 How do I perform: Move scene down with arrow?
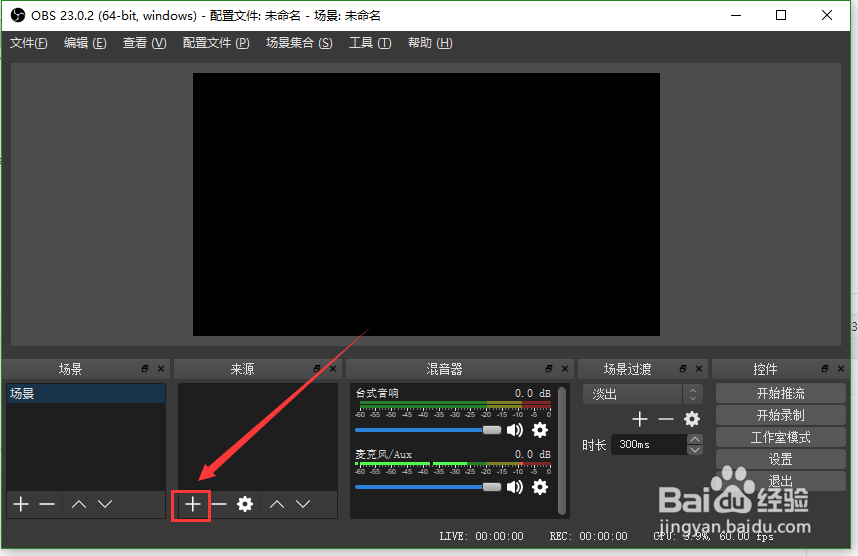coord(105,504)
